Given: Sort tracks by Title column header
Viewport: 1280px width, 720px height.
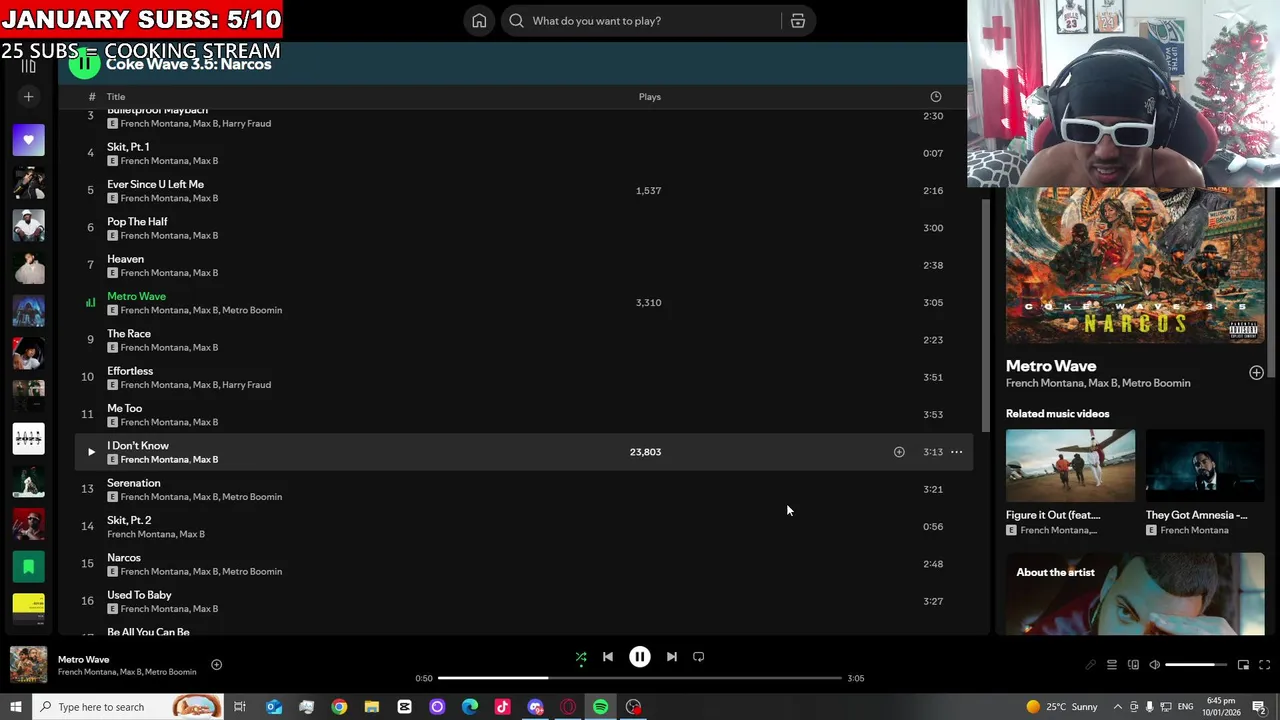Looking at the screenshot, I should (116, 97).
